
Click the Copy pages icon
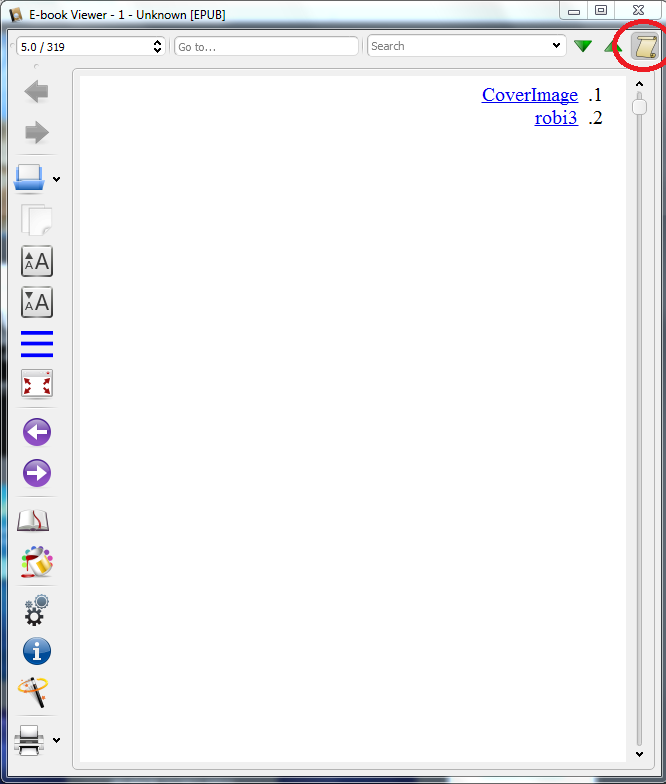(x=36, y=220)
